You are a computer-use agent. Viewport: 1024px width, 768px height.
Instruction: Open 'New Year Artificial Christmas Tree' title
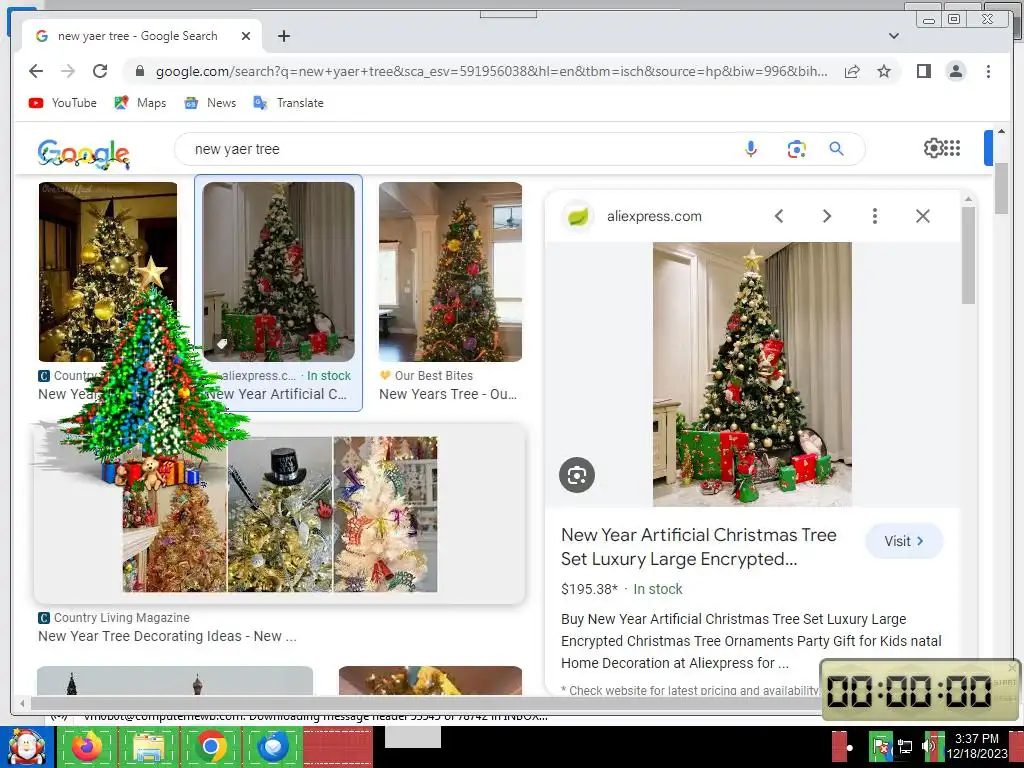(699, 547)
